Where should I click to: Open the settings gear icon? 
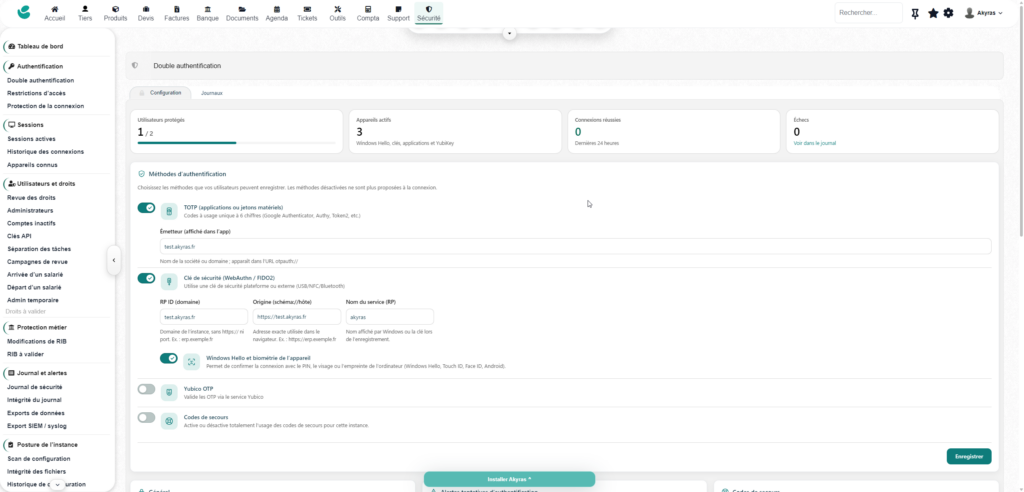point(948,13)
